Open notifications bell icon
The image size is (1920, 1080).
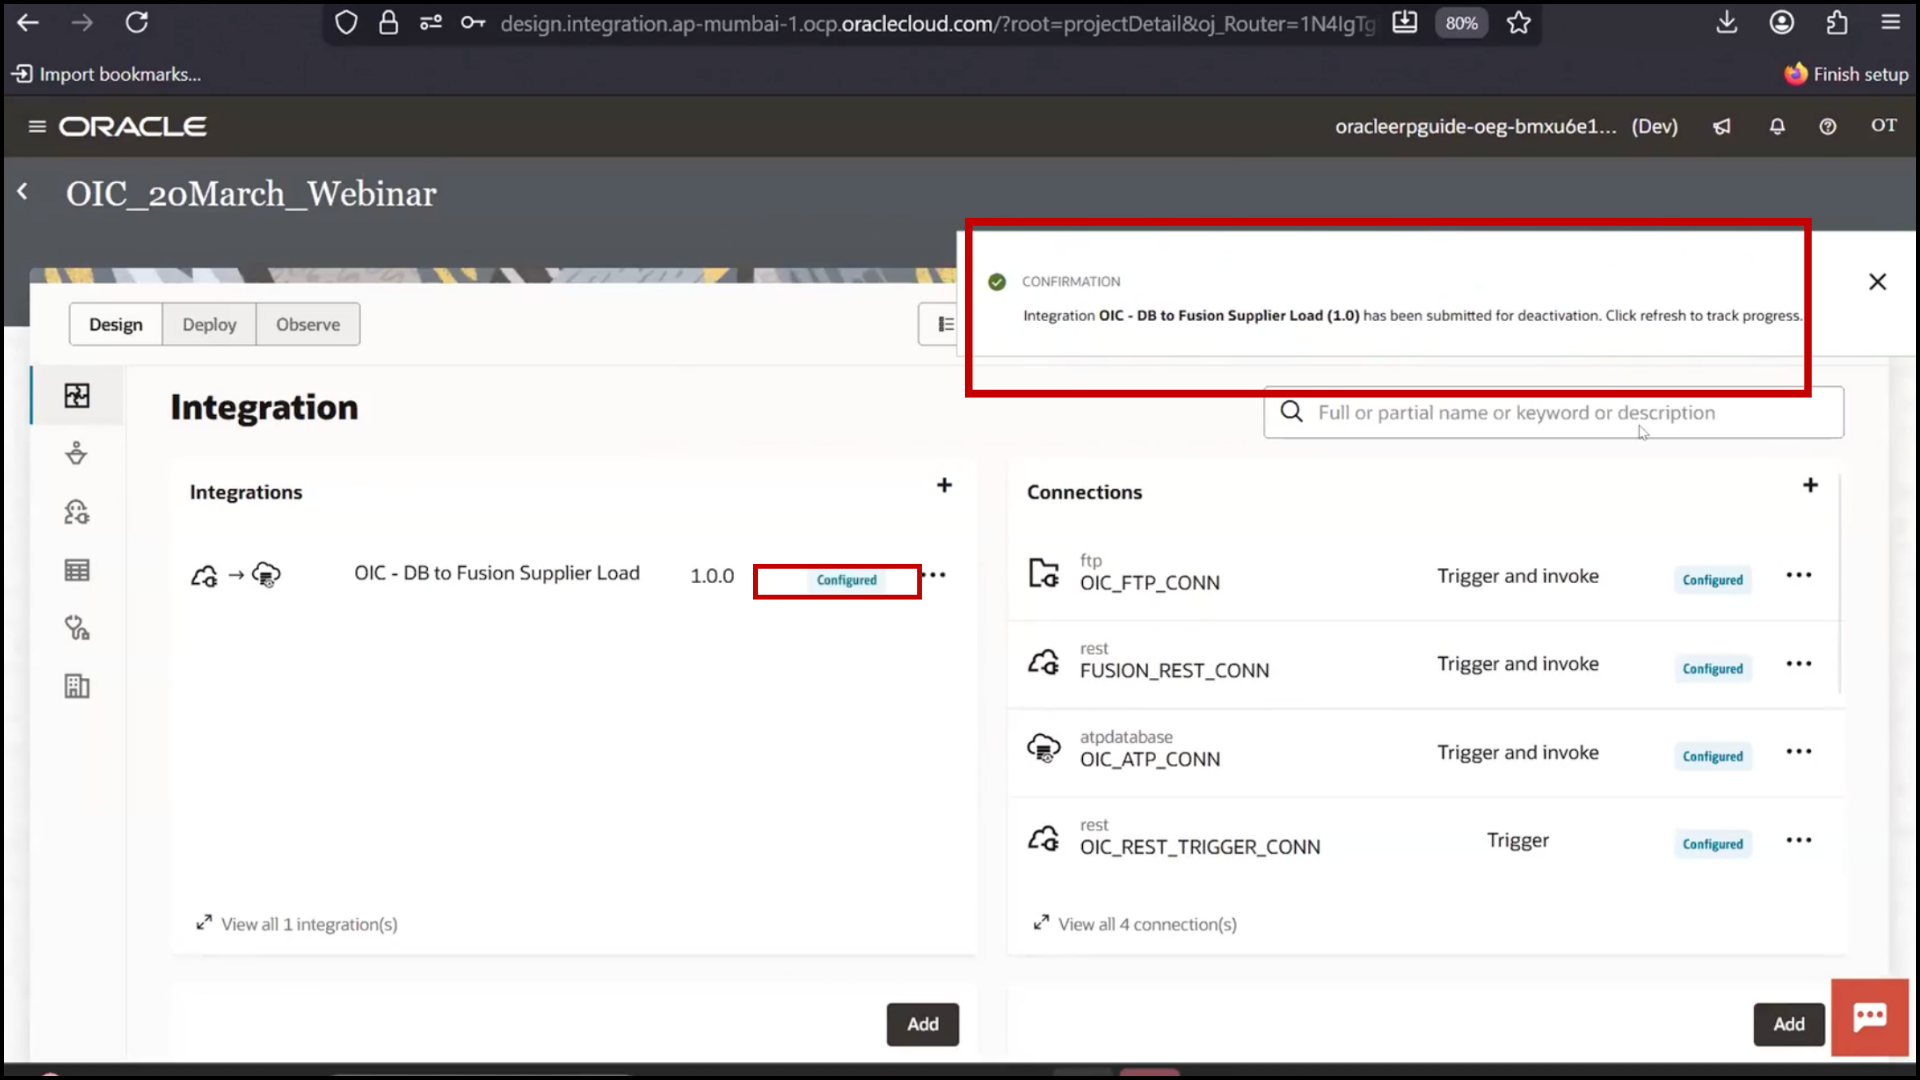1777,127
